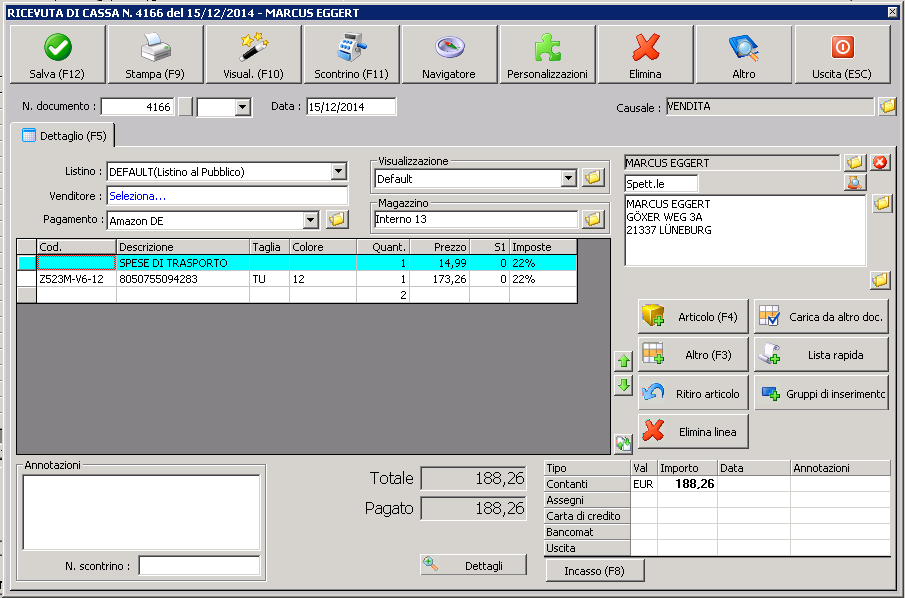The height and width of the screenshot is (598, 905).
Task: Open folder icon beside Pagamento dropdown
Action: click(x=337, y=219)
